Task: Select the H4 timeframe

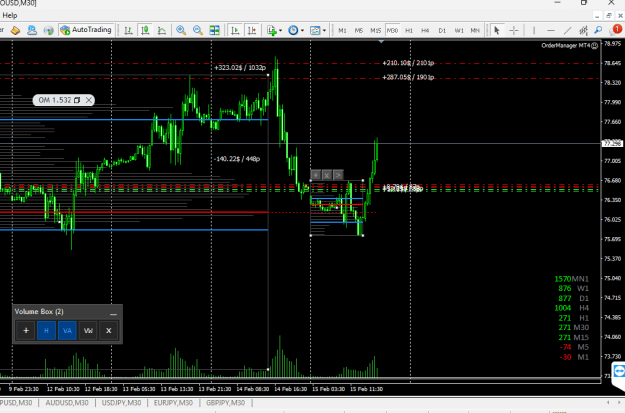Action: (x=425, y=30)
